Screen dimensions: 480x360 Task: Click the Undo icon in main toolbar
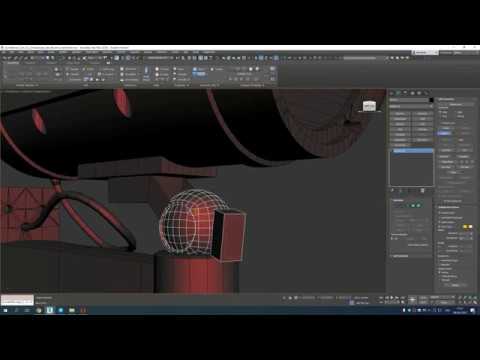(6, 58)
